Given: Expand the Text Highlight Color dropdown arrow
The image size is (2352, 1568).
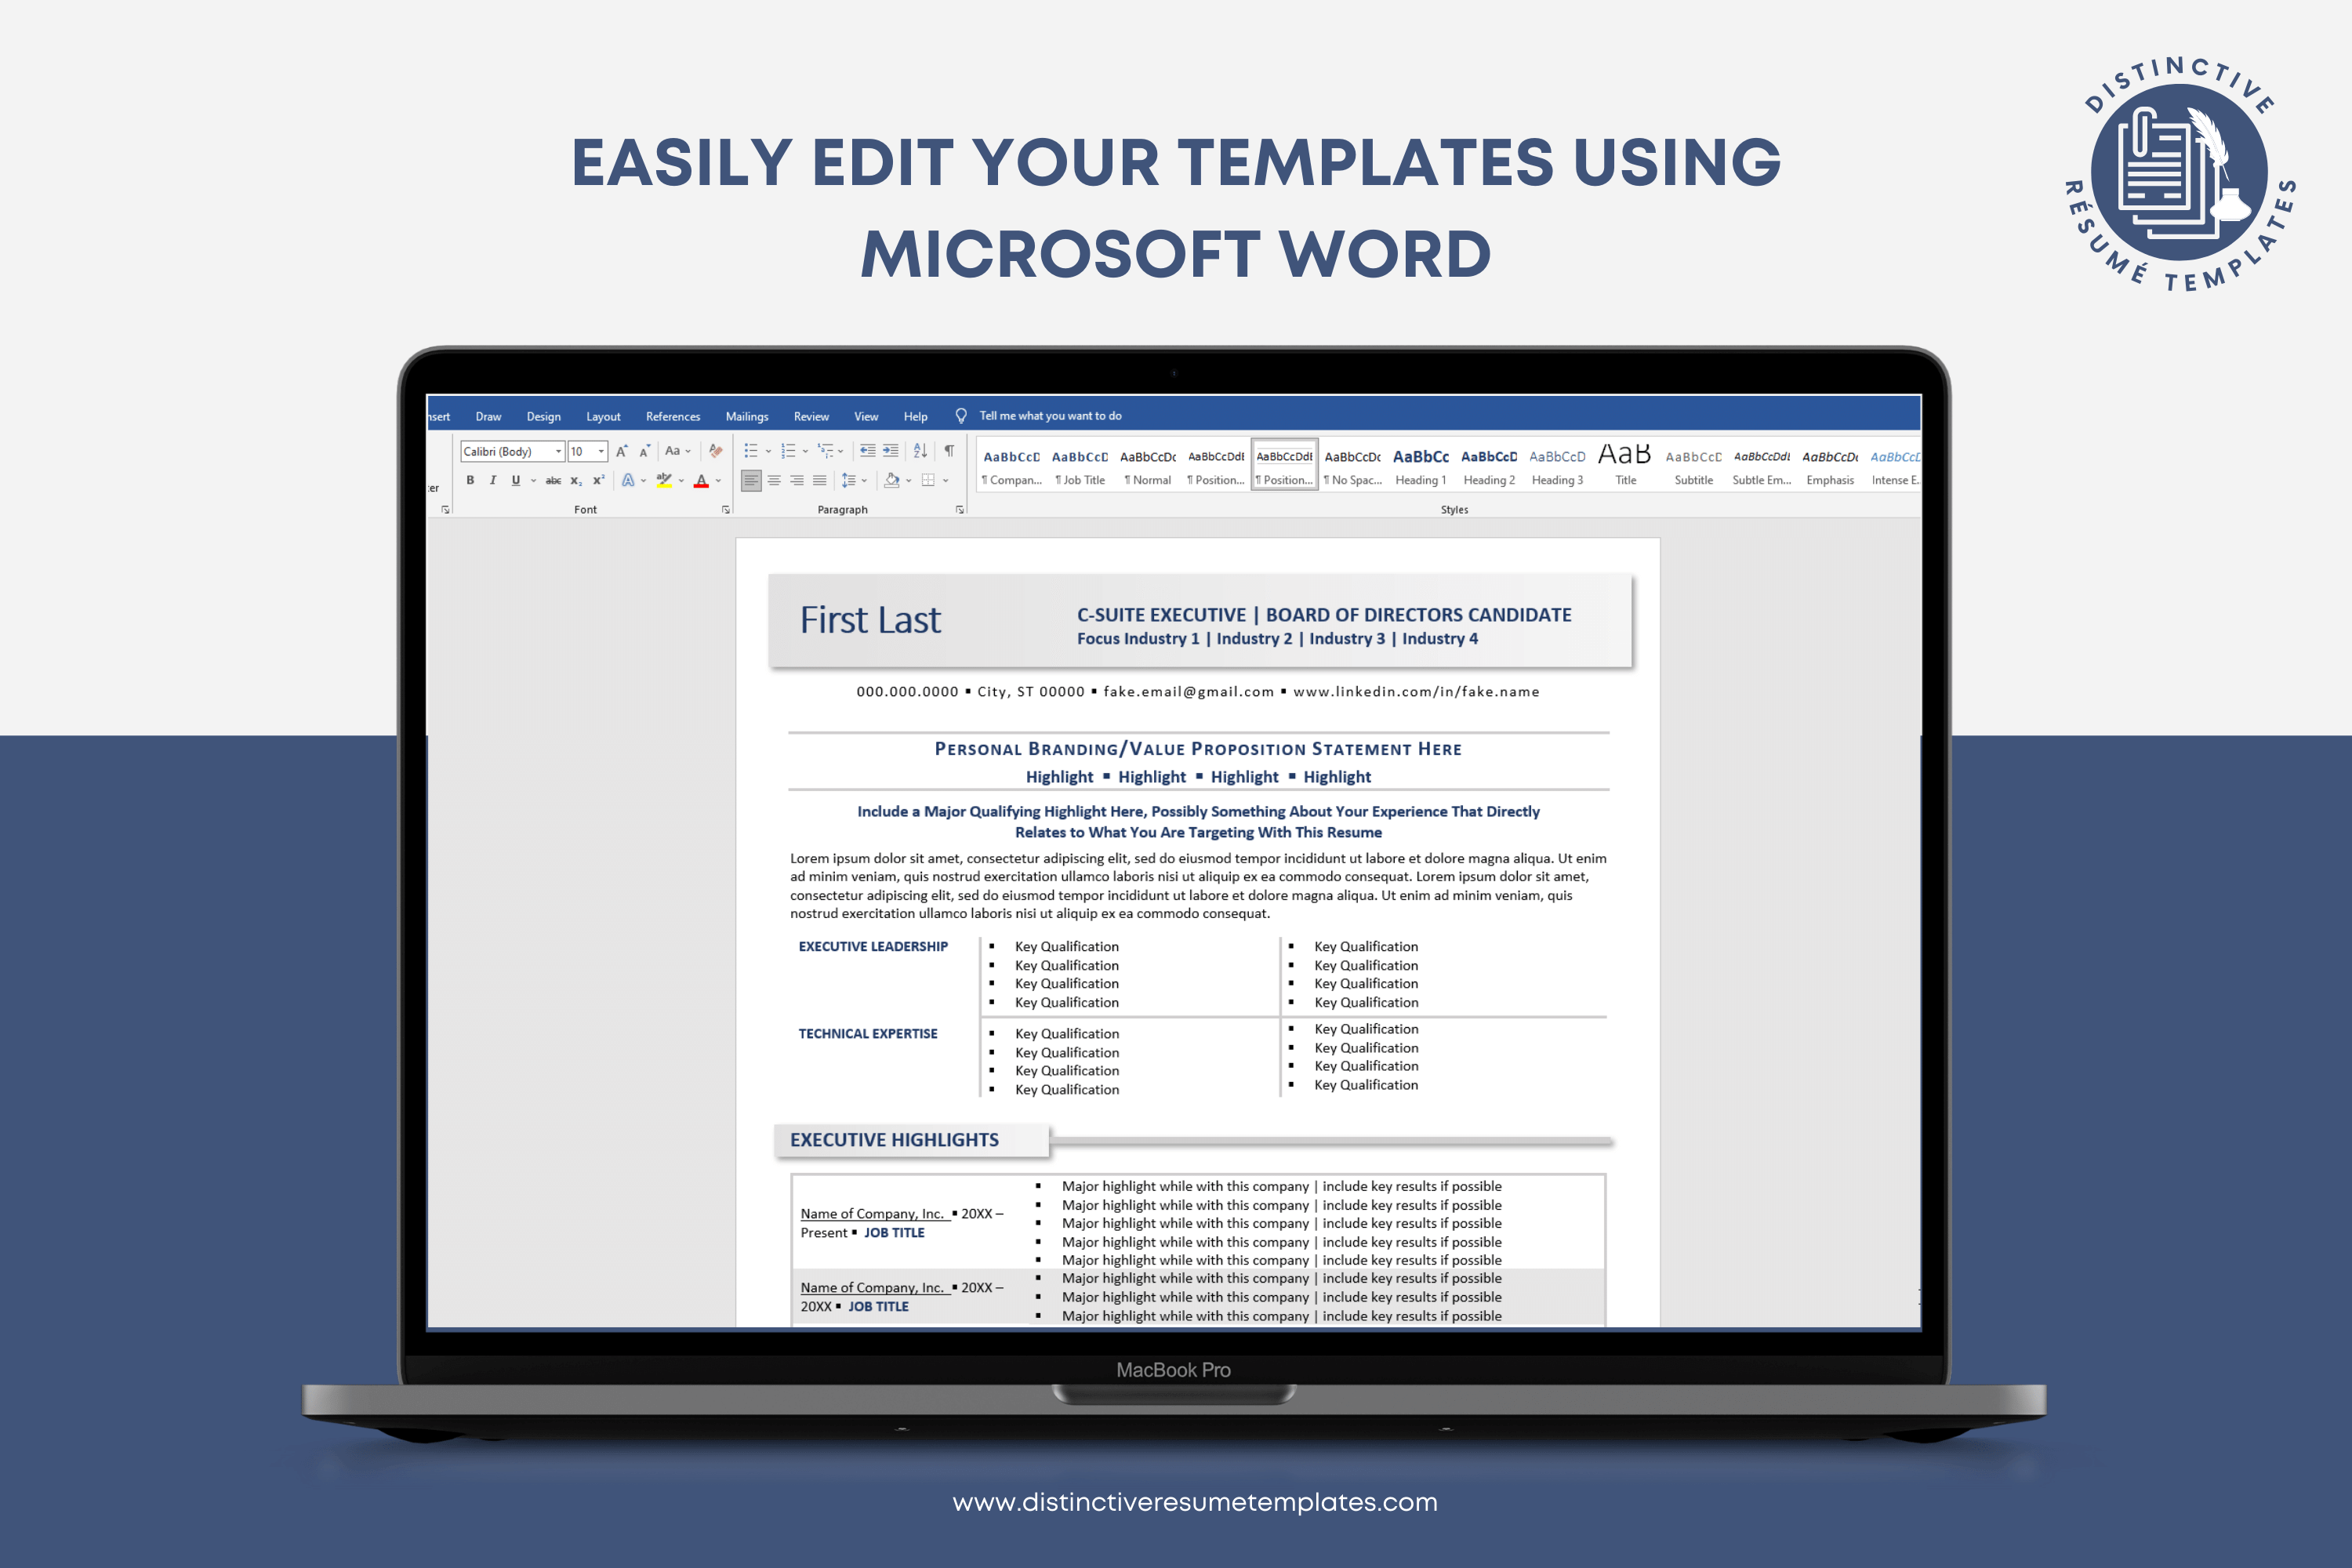Looking at the screenshot, I should coord(681,481).
